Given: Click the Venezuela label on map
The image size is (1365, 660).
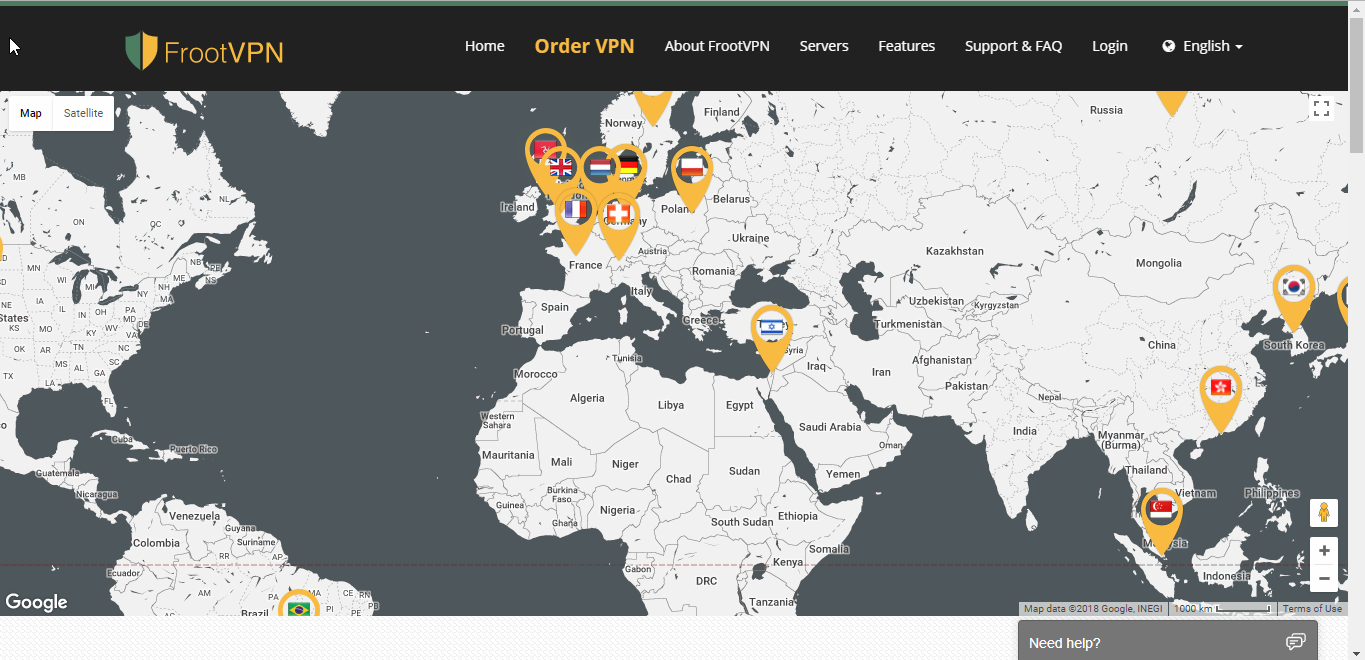Looking at the screenshot, I should click(x=195, y=516).
